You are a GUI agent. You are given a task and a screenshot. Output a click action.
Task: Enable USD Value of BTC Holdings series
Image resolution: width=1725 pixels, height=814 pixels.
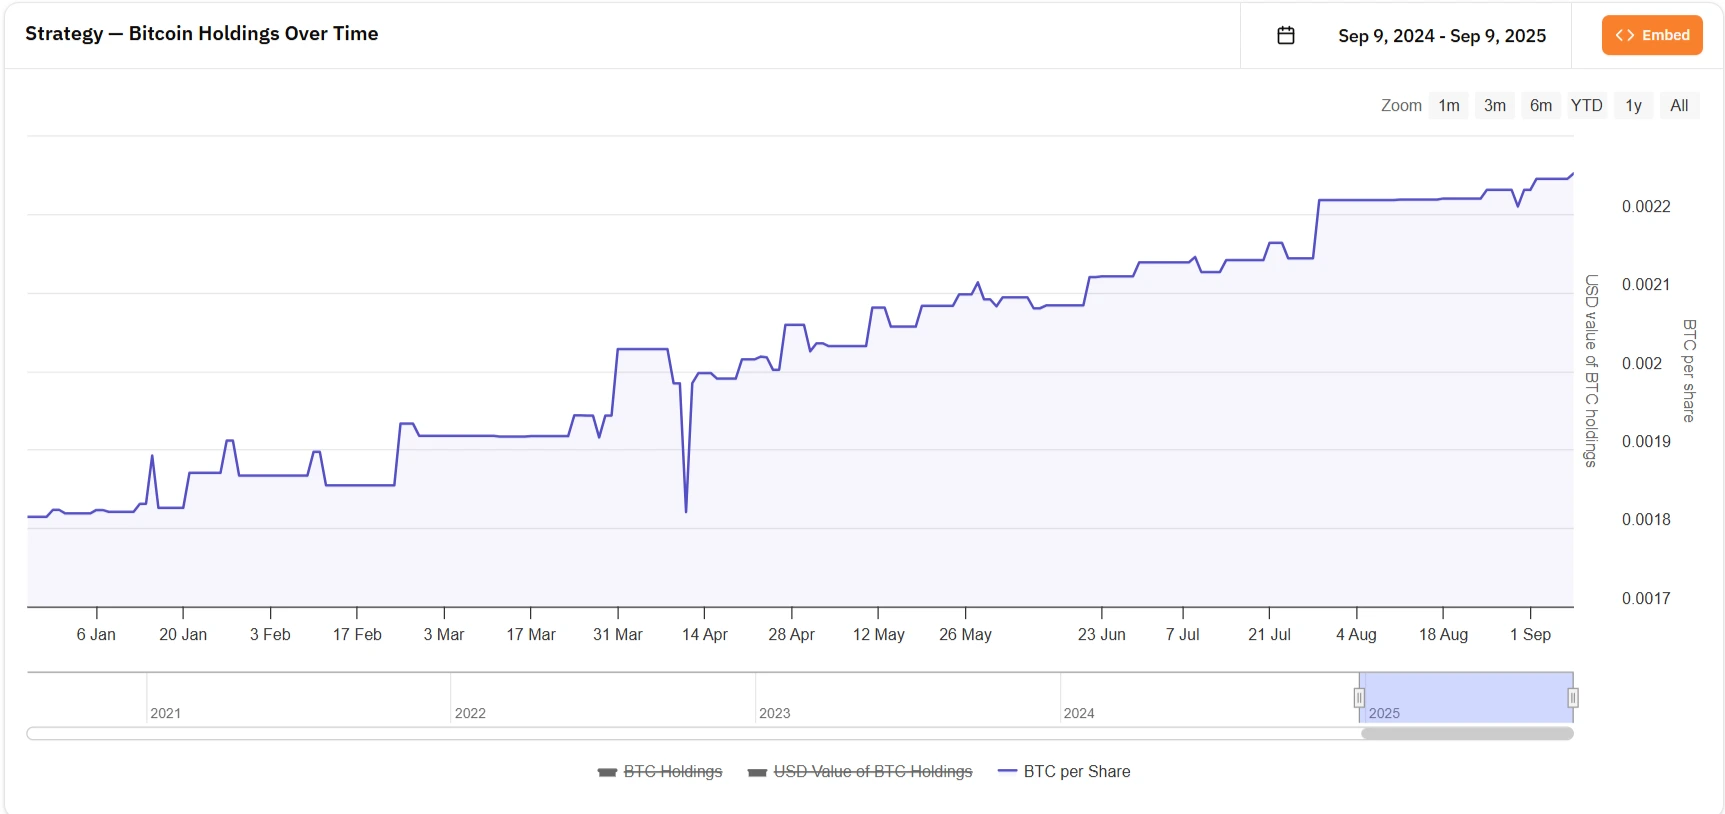tap(872, 771)
